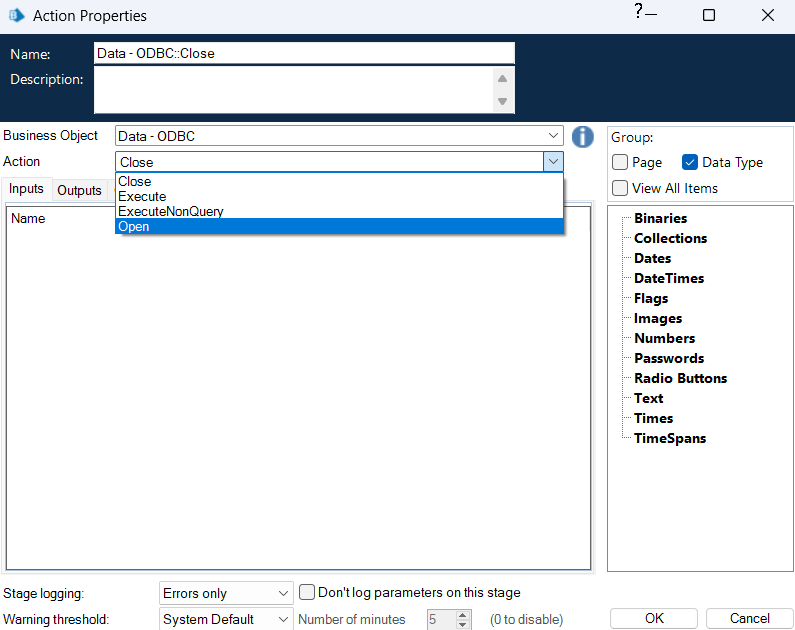Click the blue info icon beside Business Object

coord(582,137)
